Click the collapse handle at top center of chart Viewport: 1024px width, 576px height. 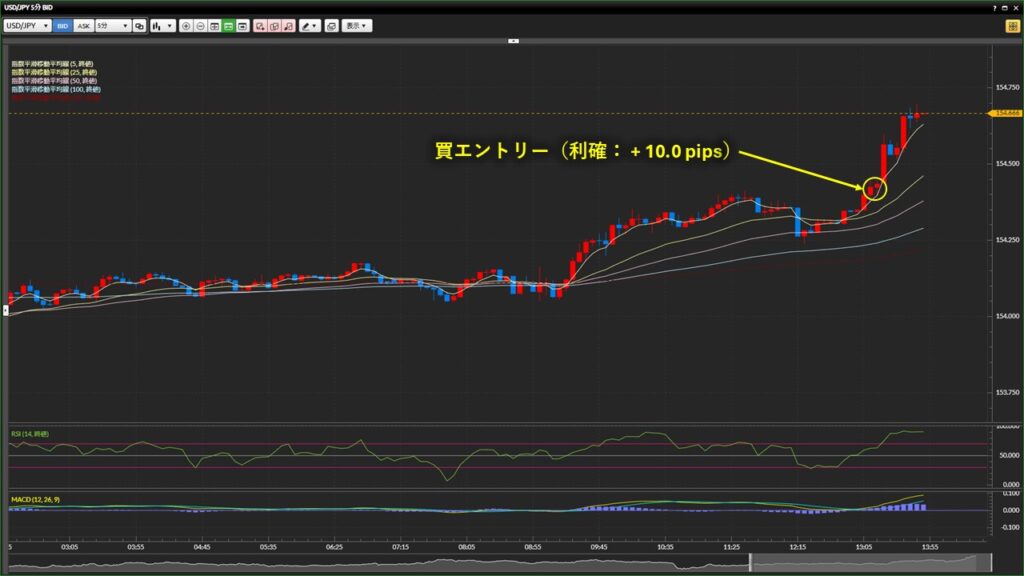point(513,41)
